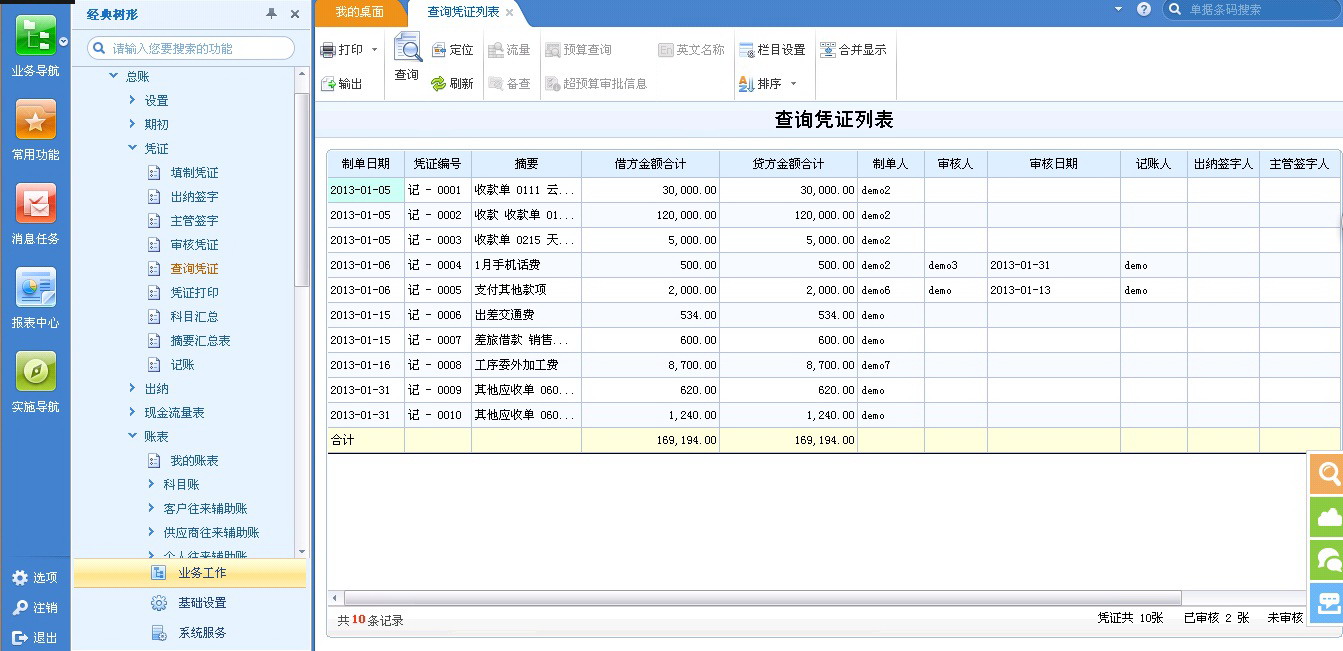Click the 借方金额合计 column header
The image size is (1343, 651).
(x=650, y=164)
